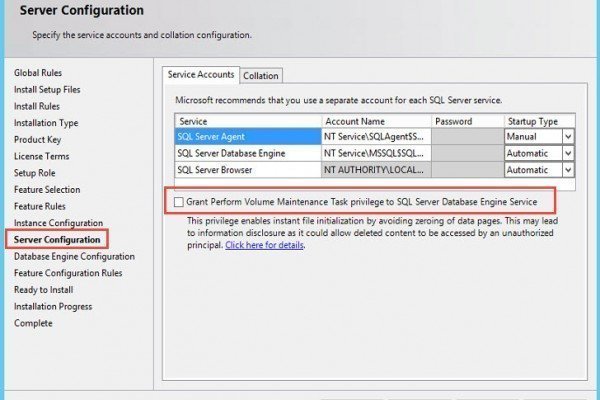This screenshot has width=600, height=400.
Task: Open the 'Click here for details' link
Action: coord(264,245)
